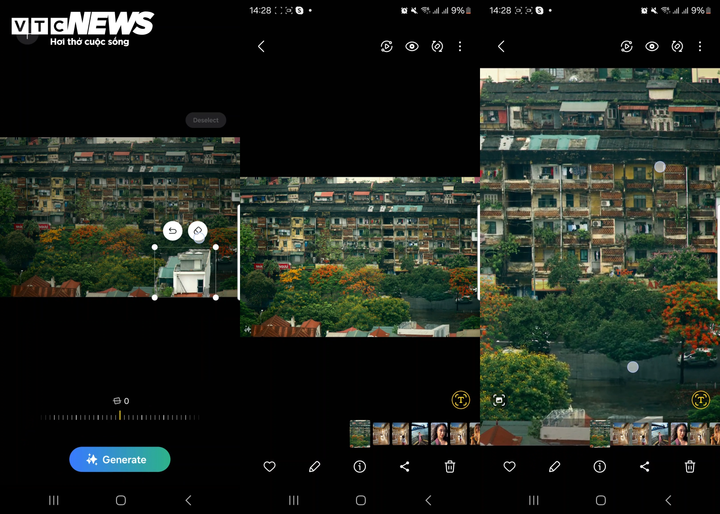Open photo info details in middle screen
This screenshot has width=720, height=514.
point(360,466)
